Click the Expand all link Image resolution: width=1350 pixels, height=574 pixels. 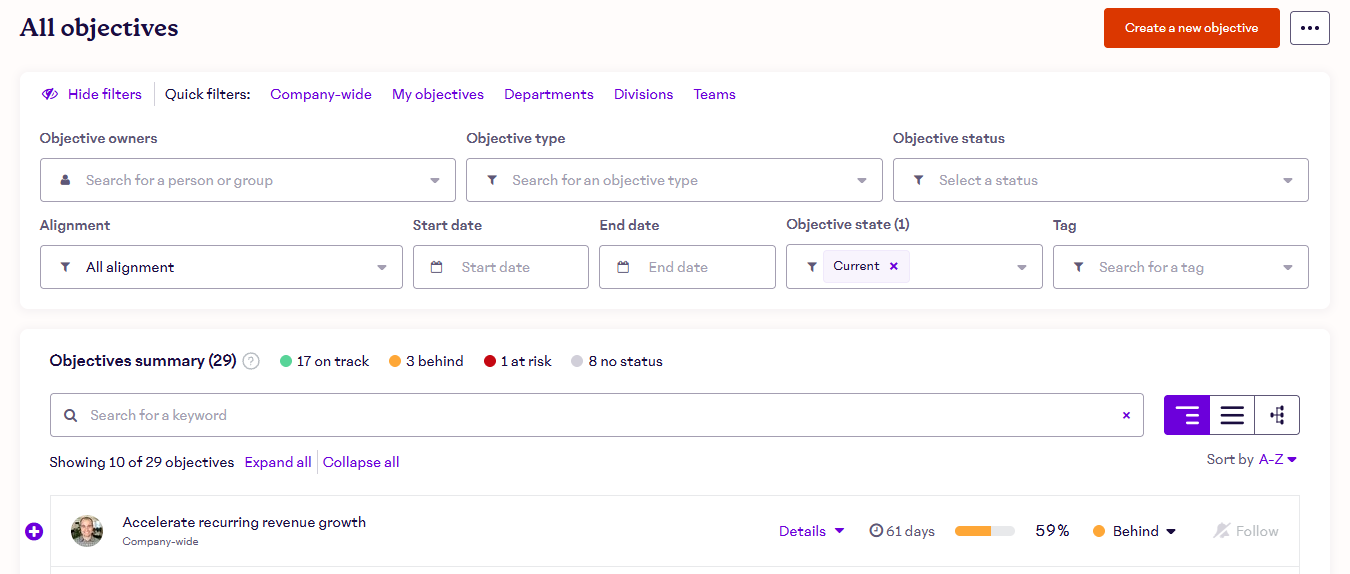[278, 462]
